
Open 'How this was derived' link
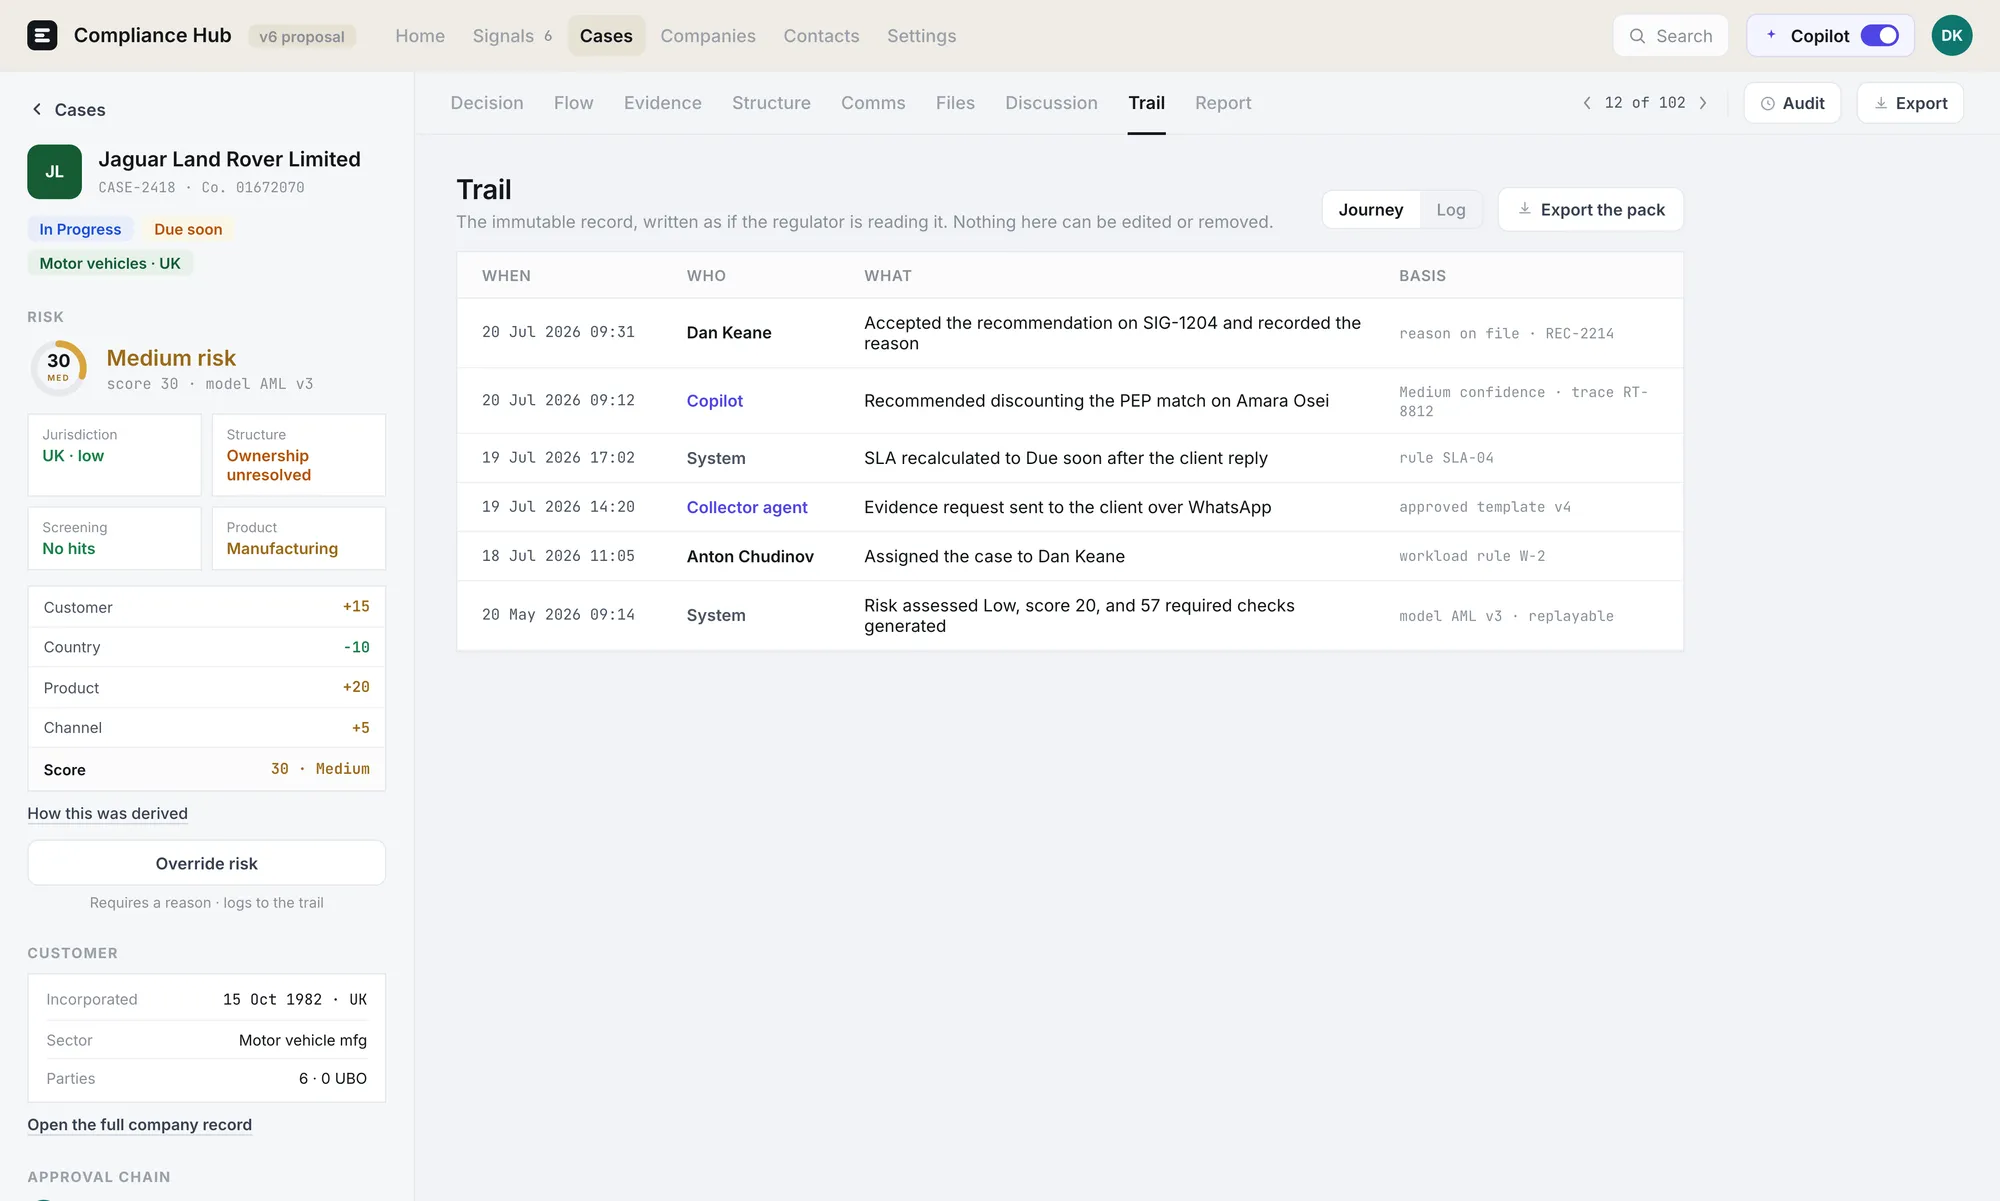tap(107, 814)
